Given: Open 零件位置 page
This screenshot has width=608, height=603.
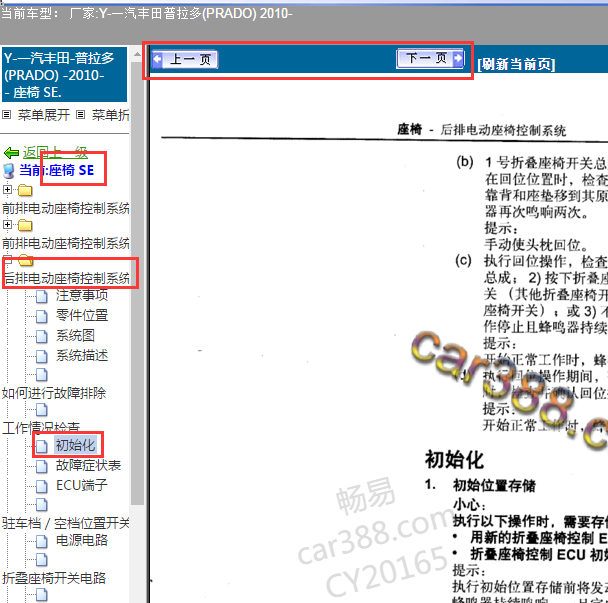Looking at the screenshot, I should pos(82,315).
